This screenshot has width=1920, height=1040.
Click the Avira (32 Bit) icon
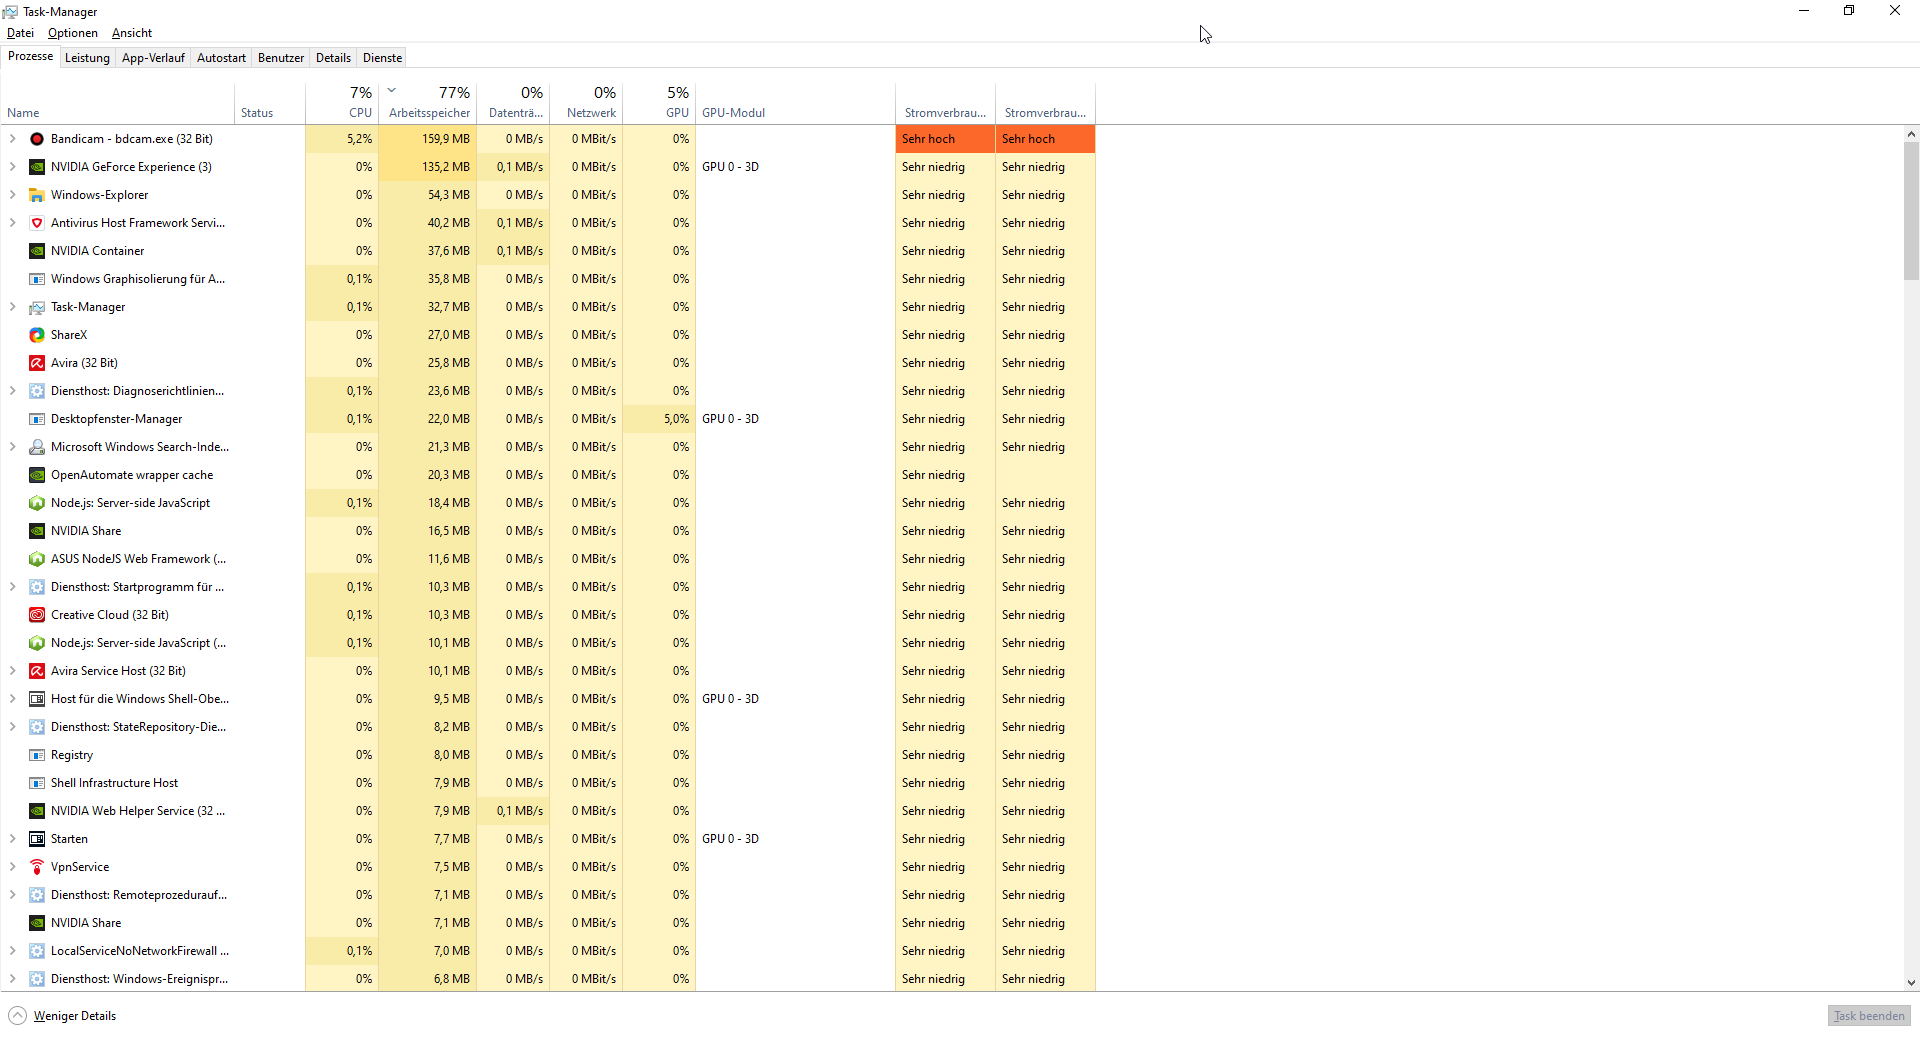pyautogui.click(x=37, y=363)
